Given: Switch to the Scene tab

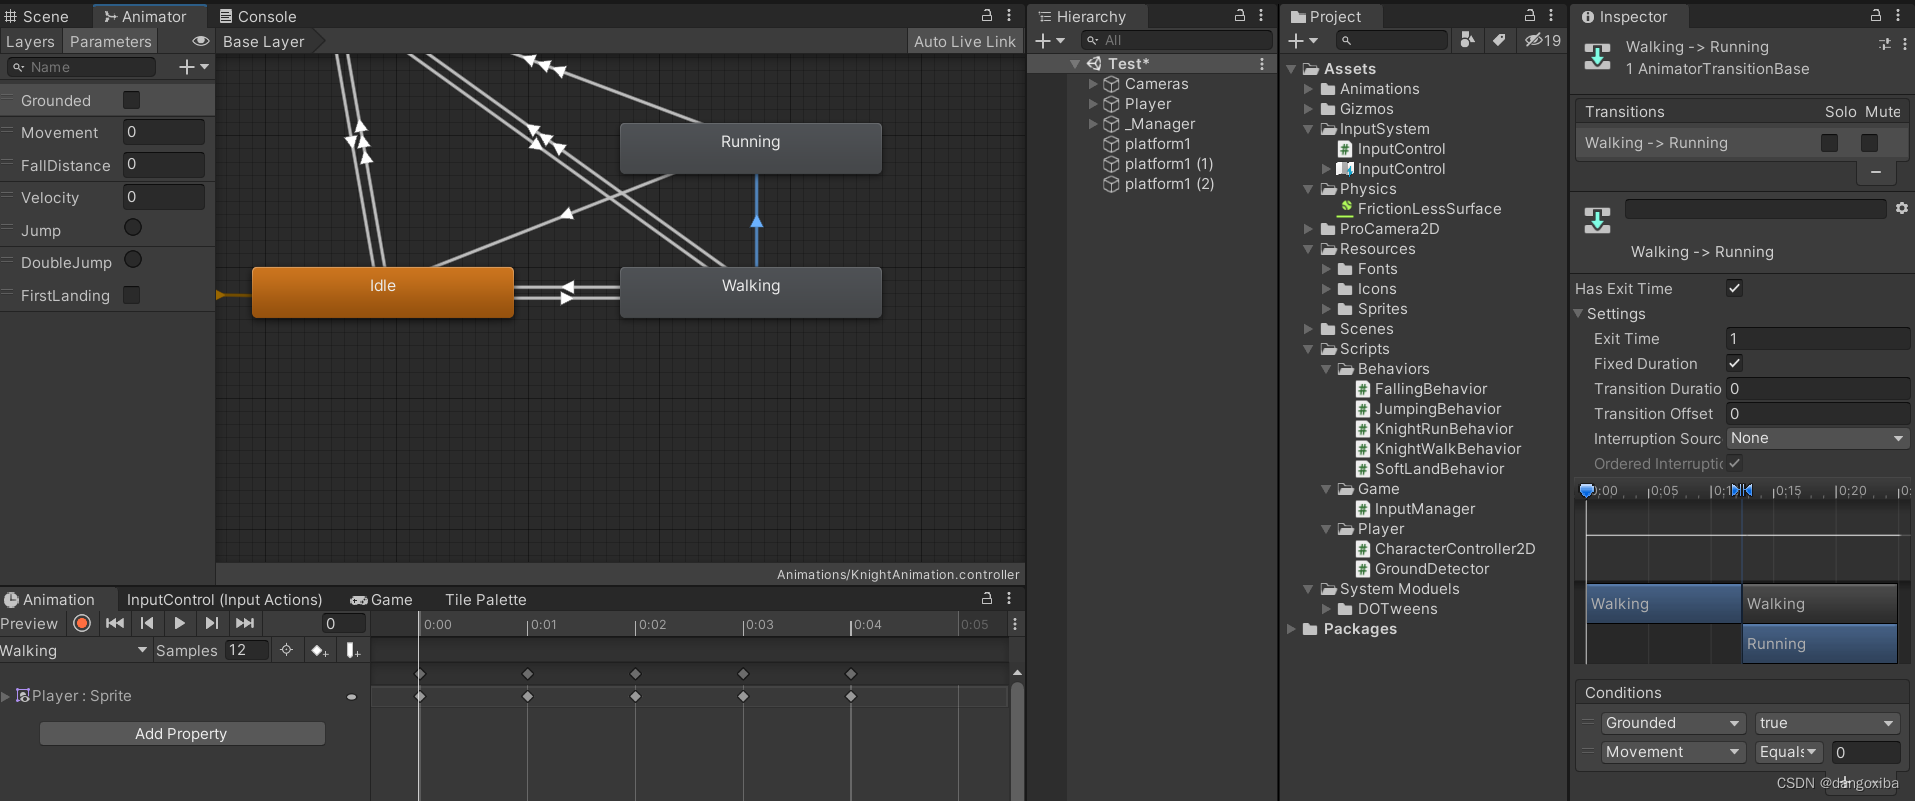Looking at the screenshot, I should coord(37,16).
